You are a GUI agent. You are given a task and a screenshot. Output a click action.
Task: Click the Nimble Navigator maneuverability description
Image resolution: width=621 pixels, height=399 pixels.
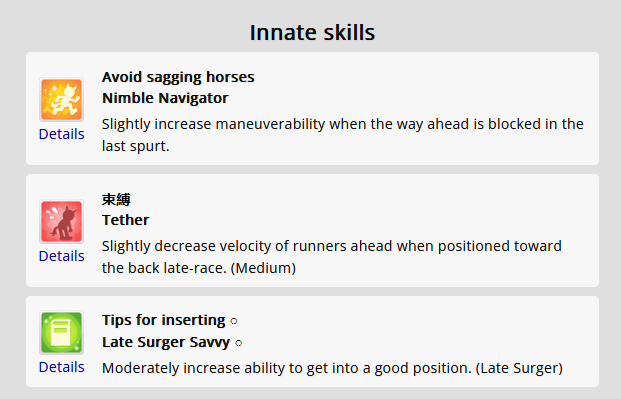343,135
